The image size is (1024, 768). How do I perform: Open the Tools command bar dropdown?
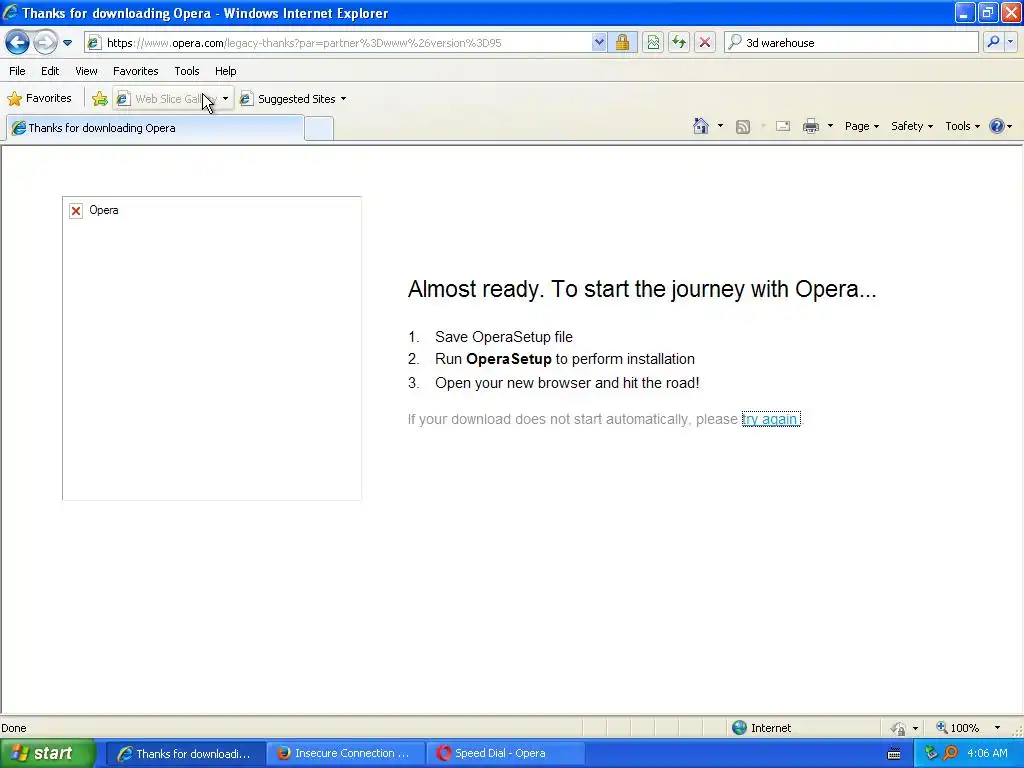coord(962,126)
